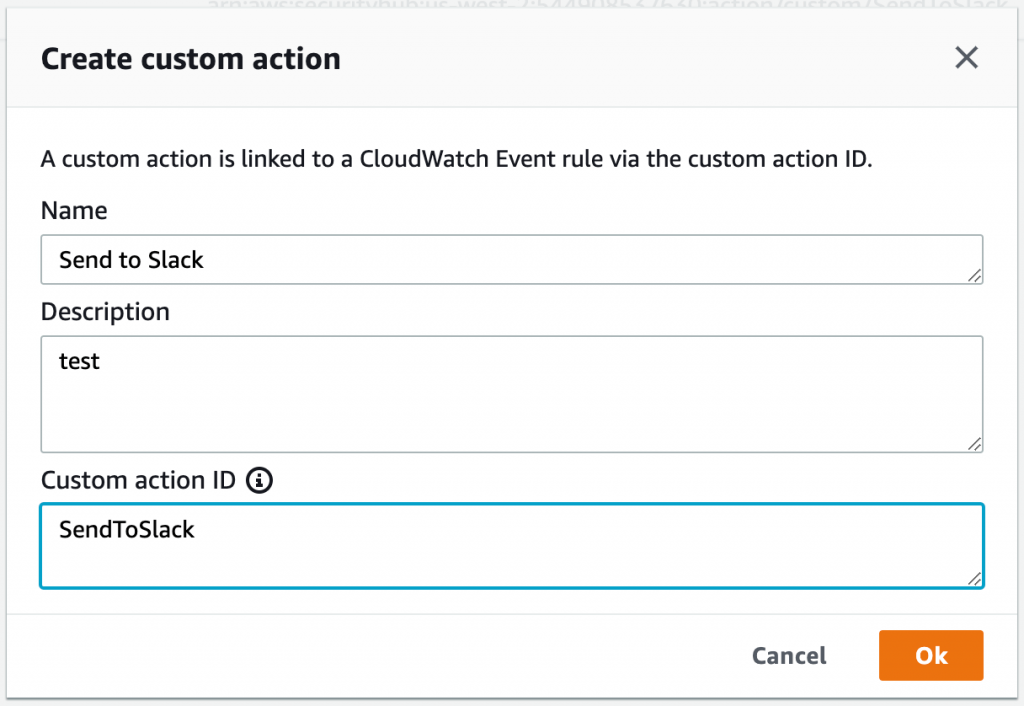1024x706 pixels.
Task: Click Cancel to discard the custom action
Action: click(x=789, y=656)
